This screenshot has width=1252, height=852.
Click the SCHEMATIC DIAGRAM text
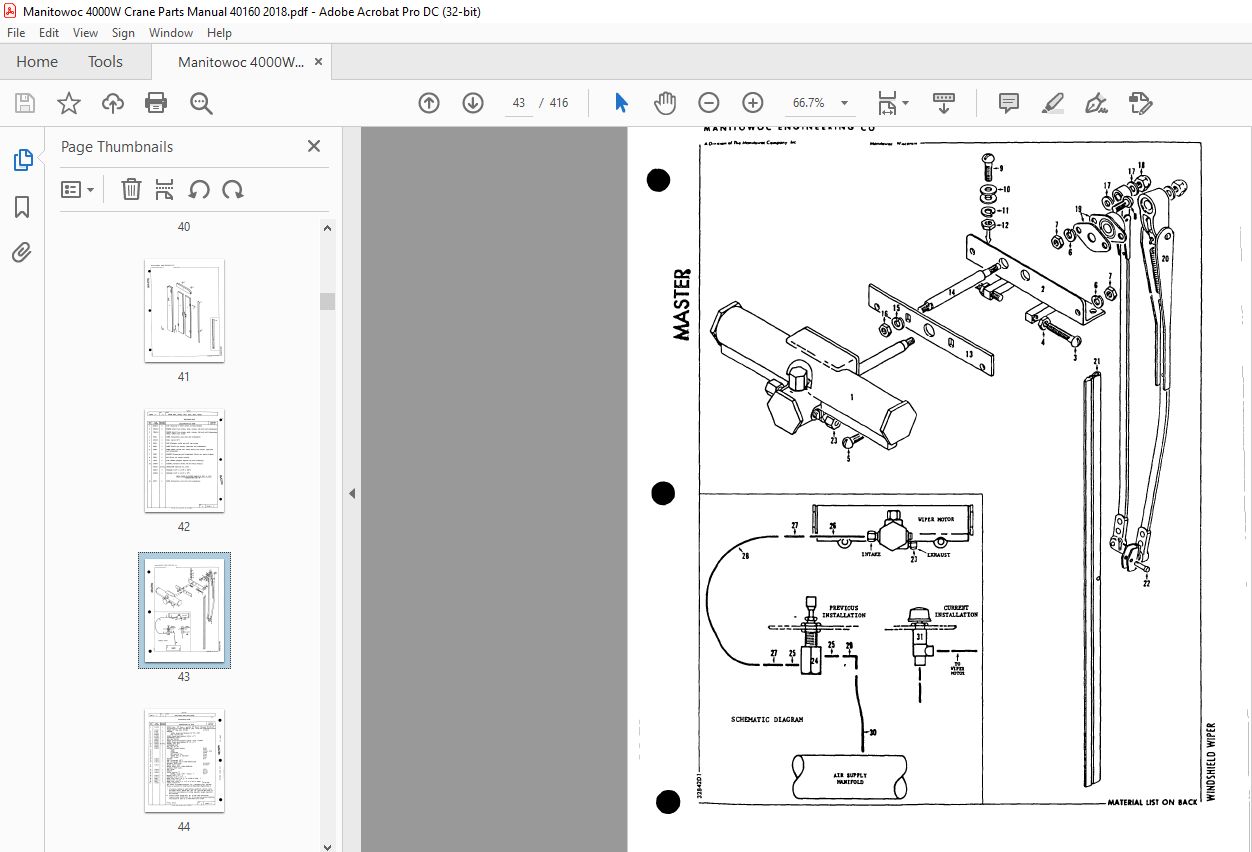coord(767,719)
